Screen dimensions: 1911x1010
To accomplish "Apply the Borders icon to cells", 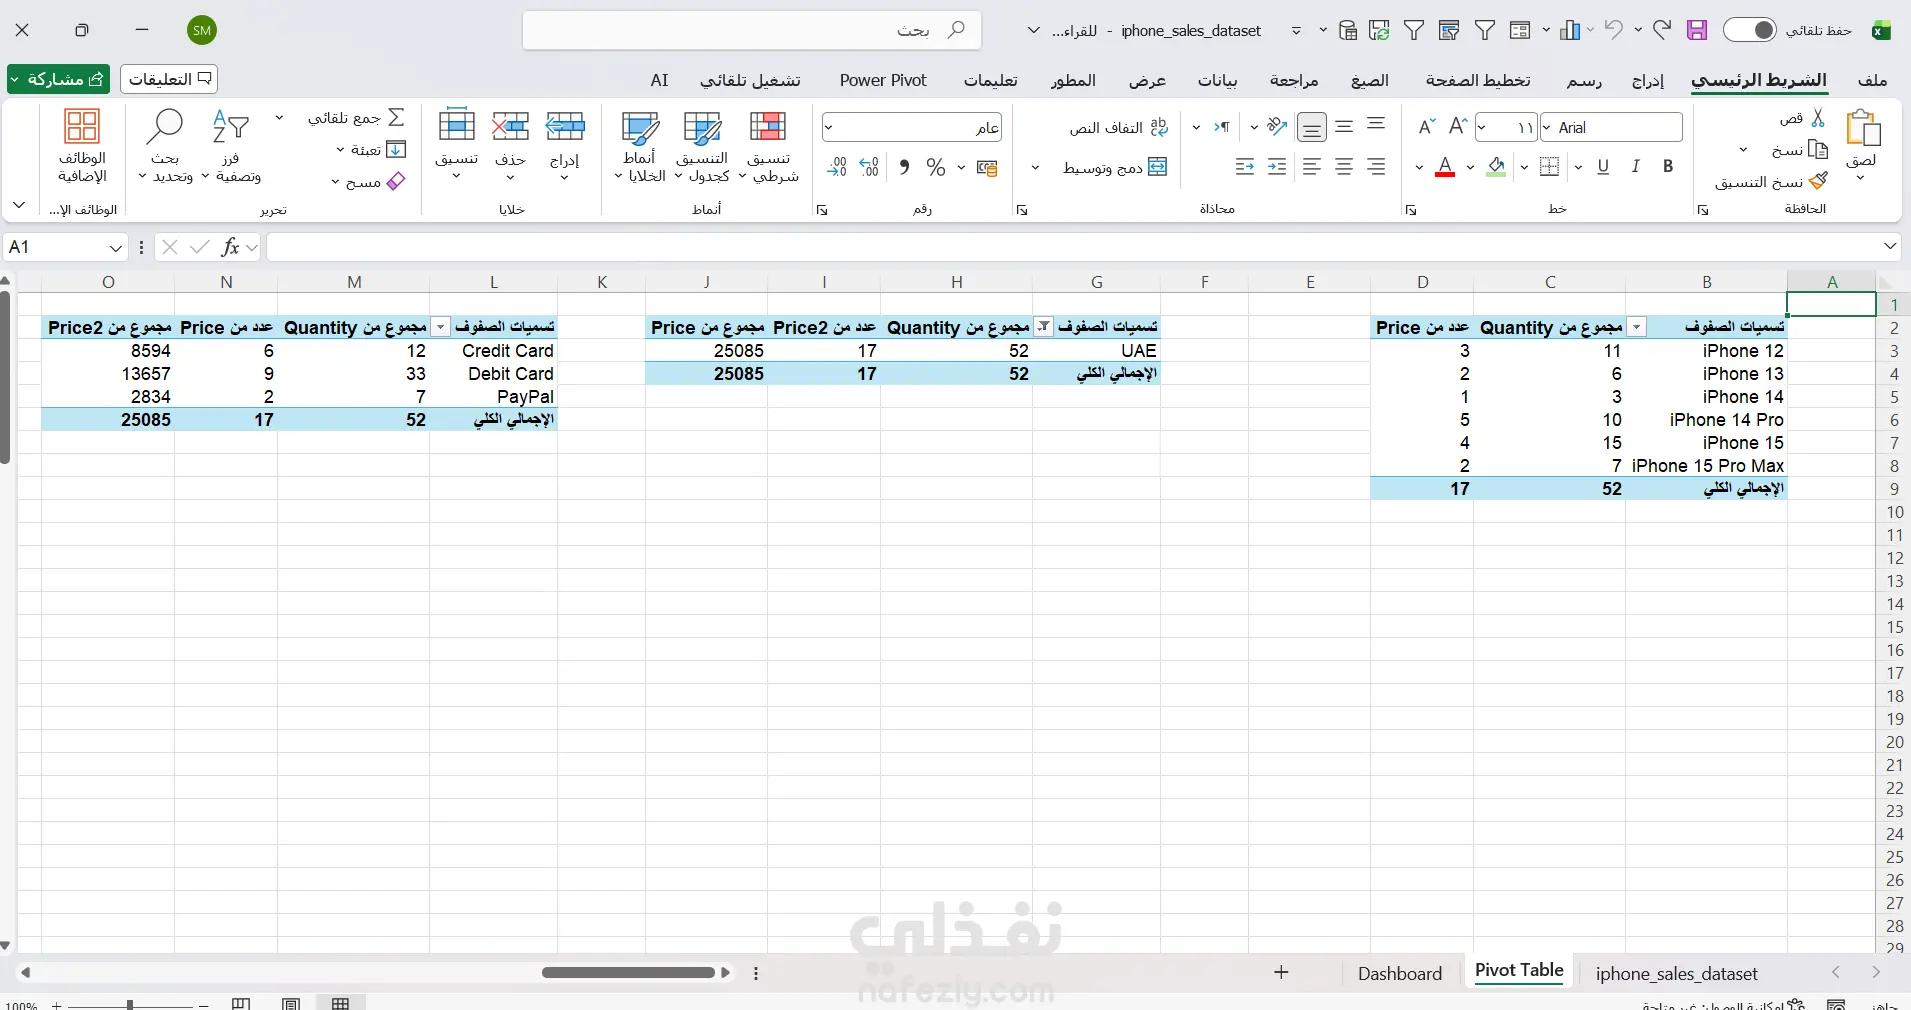I will pyautogui.click(x=1549, y=167).
